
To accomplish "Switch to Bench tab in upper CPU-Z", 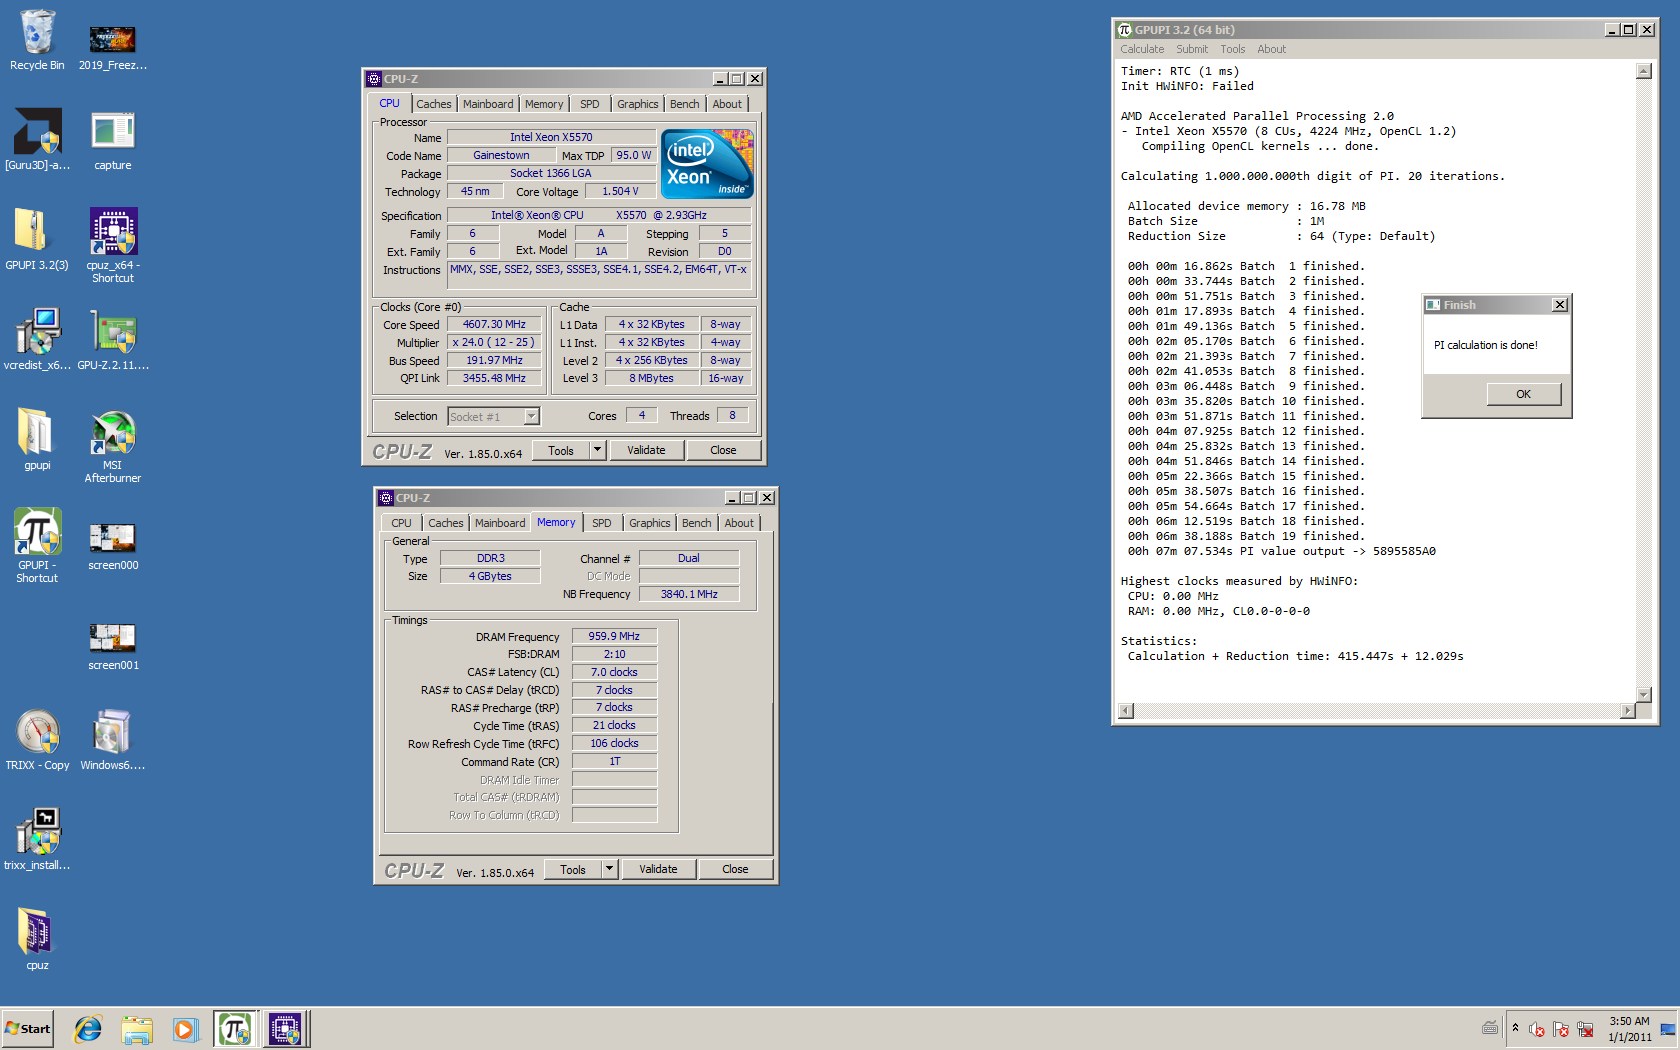I will click(685, 104).
